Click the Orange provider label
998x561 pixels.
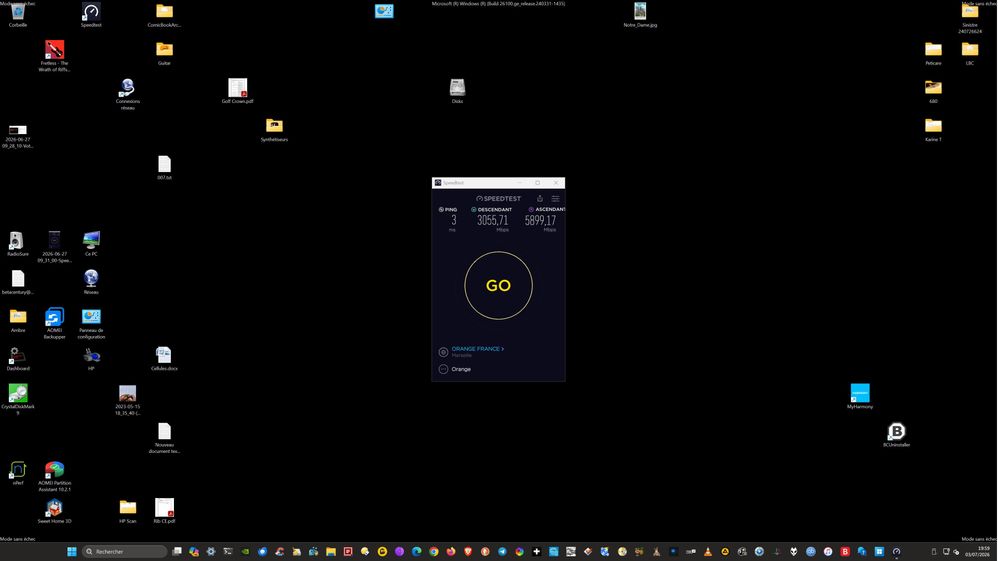[x=461, y=369]
